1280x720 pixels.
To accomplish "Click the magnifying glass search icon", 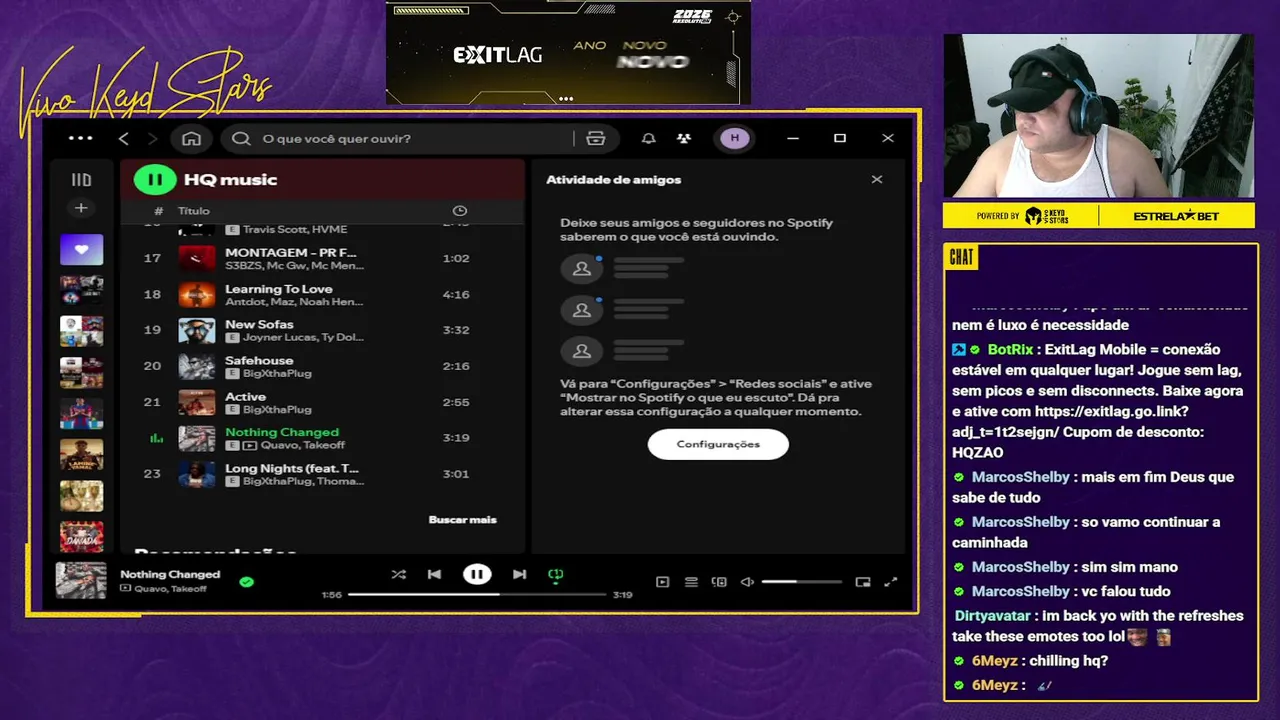I will tap(241, 138).
